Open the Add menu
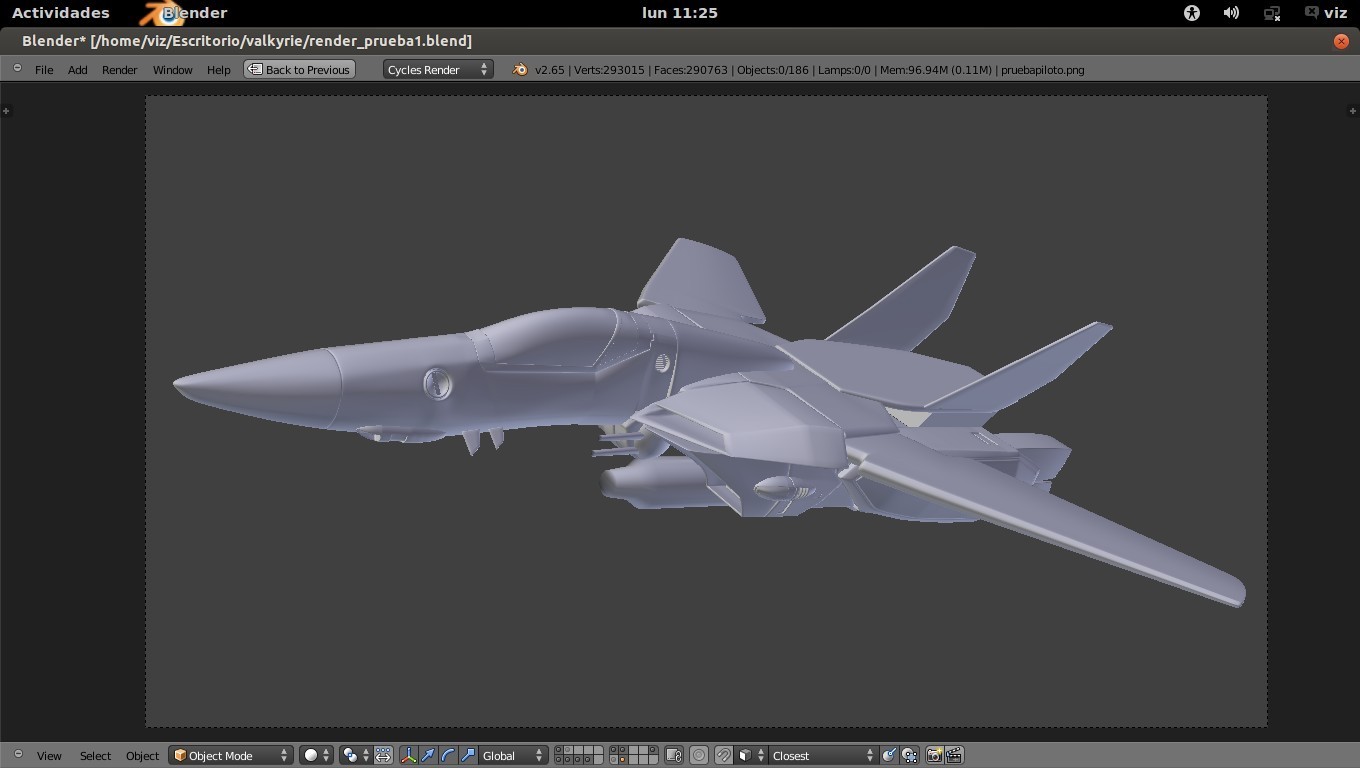This screenshot has width=1360, height=768. [x=77, y=70]
